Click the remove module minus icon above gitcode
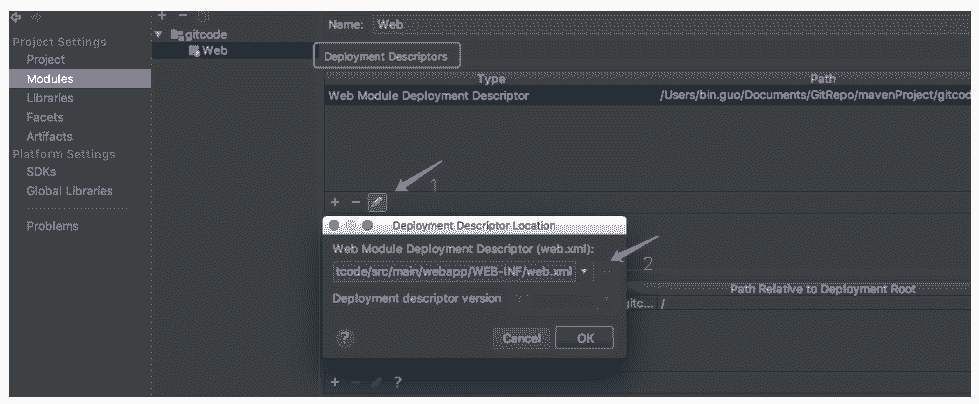 pyautogui.click(x=181, y=16)
